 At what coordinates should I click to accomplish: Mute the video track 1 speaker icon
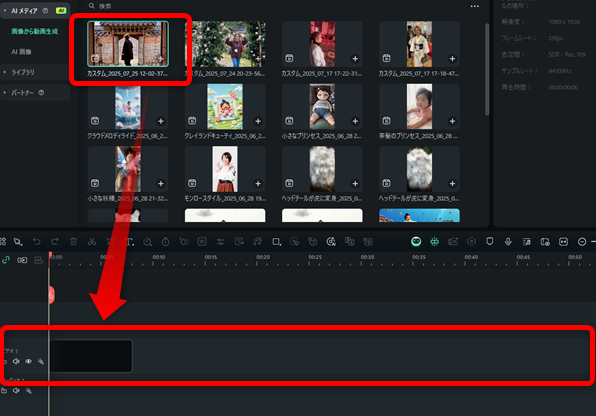(16, 361)
